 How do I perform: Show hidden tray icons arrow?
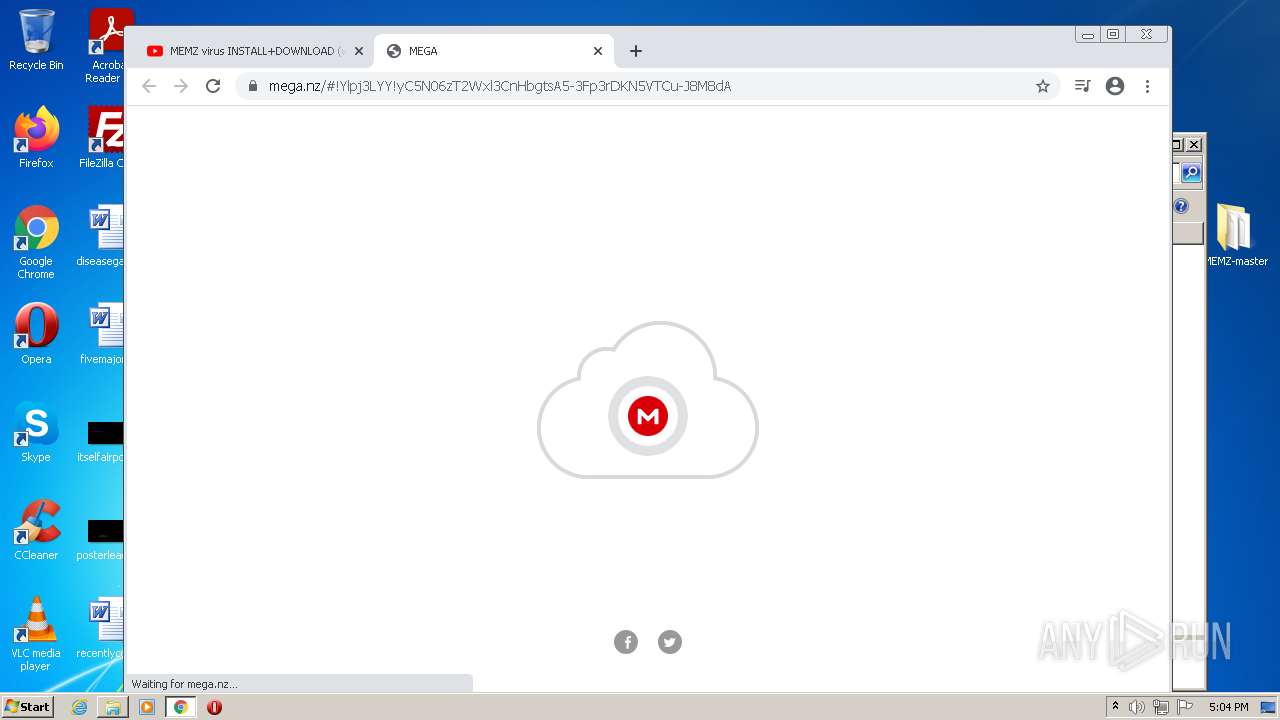(1115, 706)
